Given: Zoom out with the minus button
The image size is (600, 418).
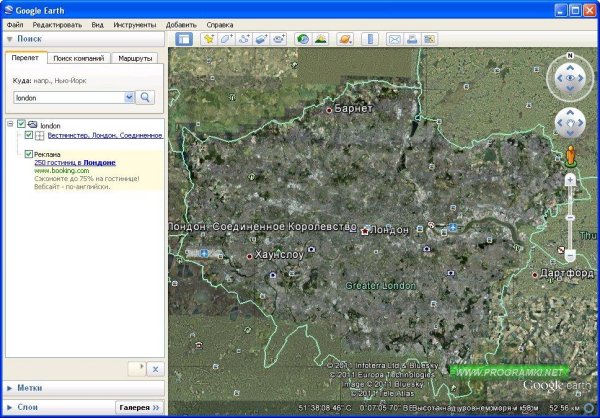Looking at the screenshot, I should [570, 255].
